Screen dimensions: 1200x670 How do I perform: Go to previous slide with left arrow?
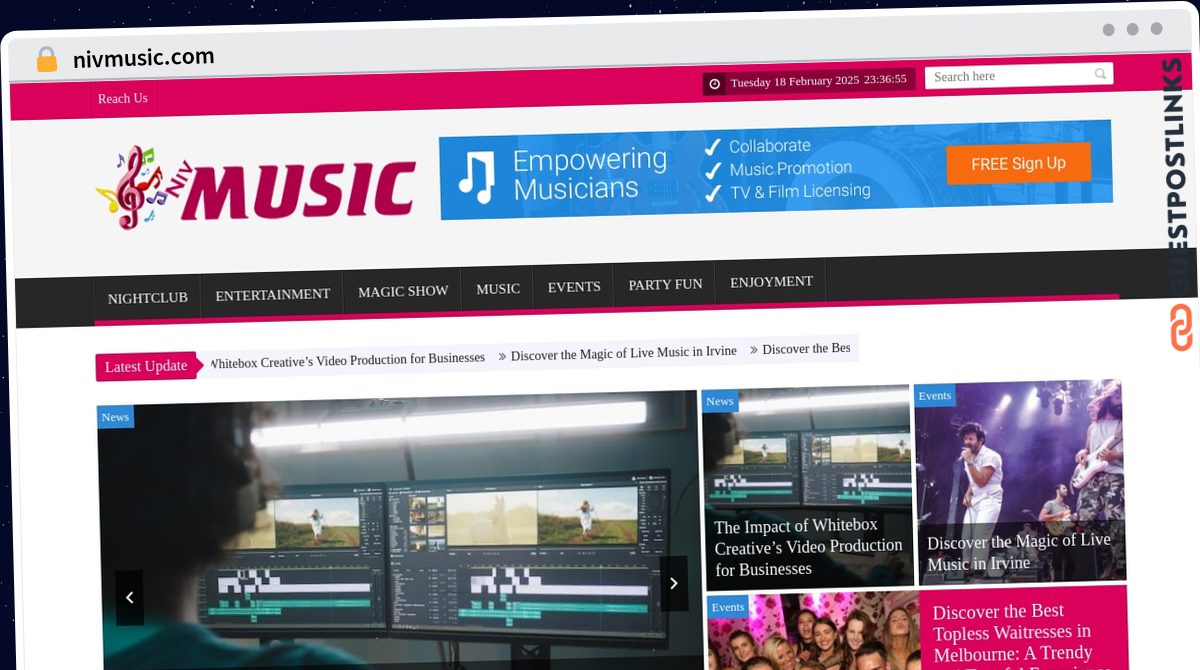coord(129,597)
